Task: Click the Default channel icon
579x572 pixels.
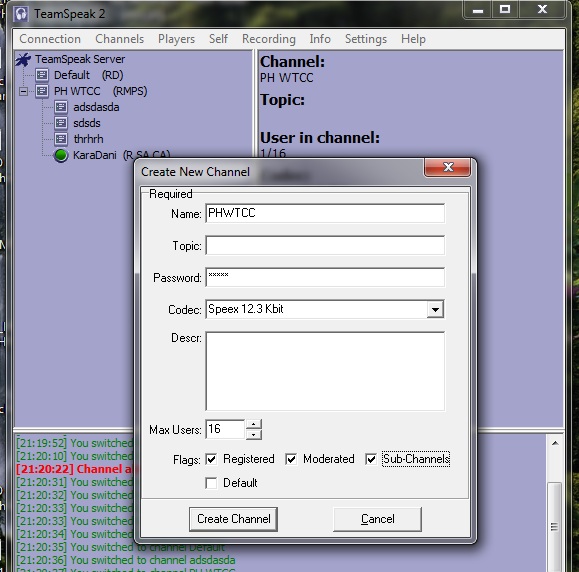Action: click(x=42, y=75)
